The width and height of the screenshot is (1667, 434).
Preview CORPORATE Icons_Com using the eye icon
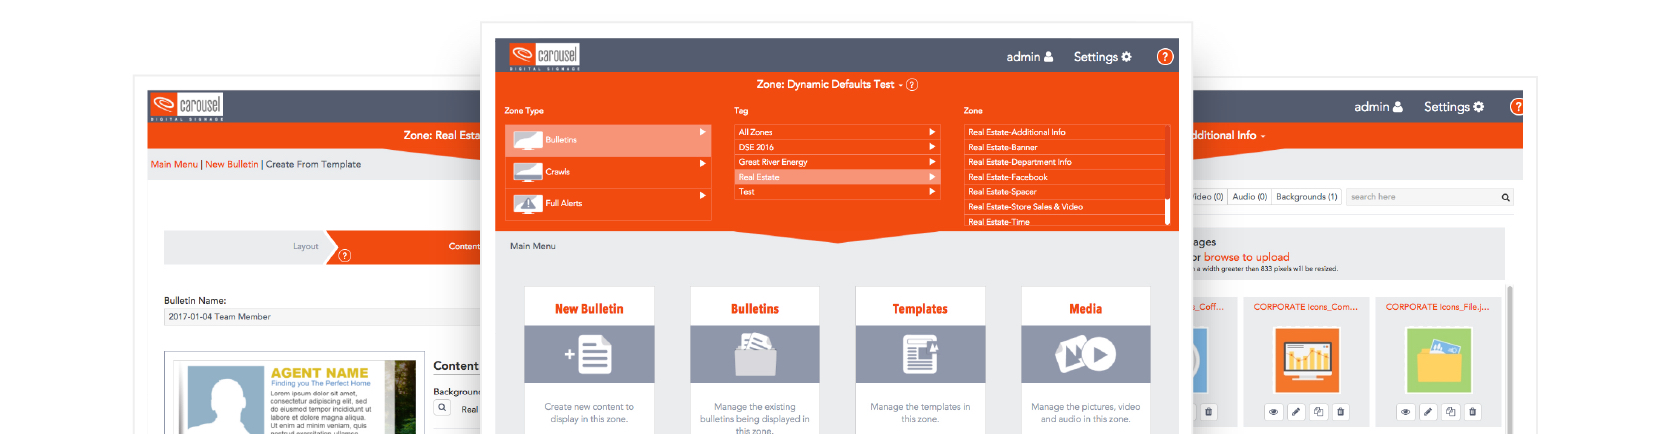[1273, 412]
